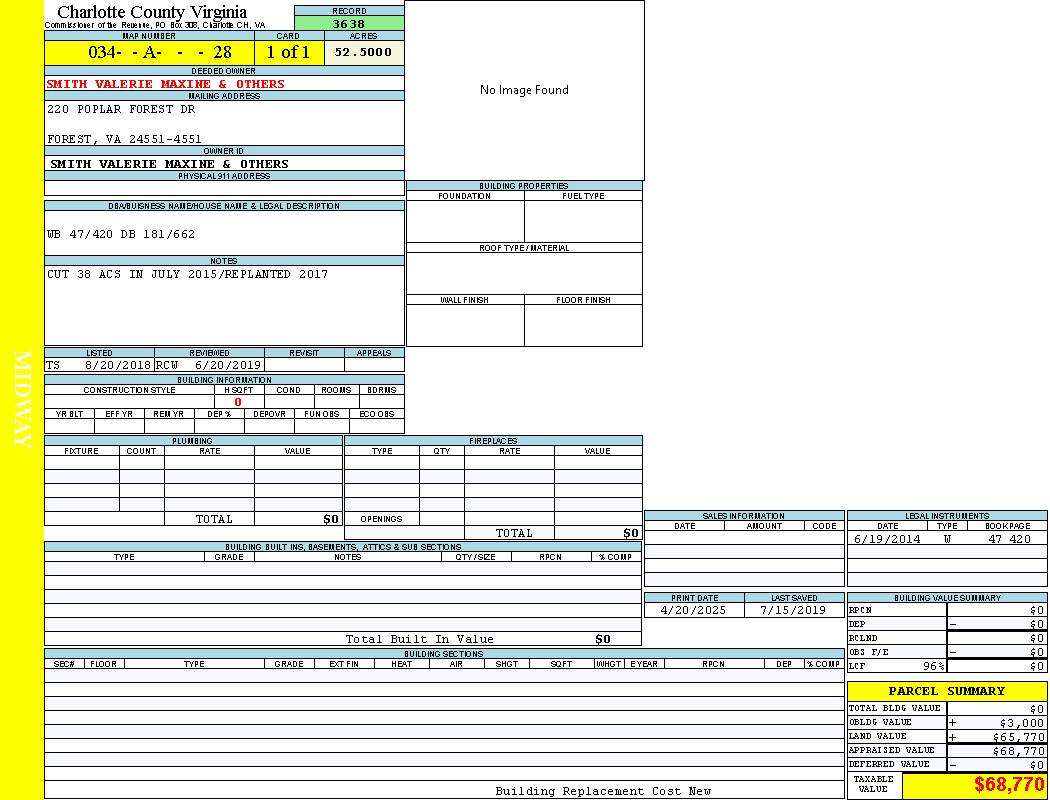Click the card count '1 of 1'

288,52
